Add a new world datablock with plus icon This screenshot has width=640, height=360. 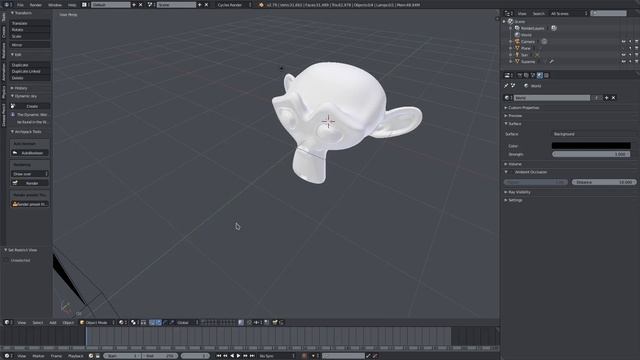click(607, 98)
